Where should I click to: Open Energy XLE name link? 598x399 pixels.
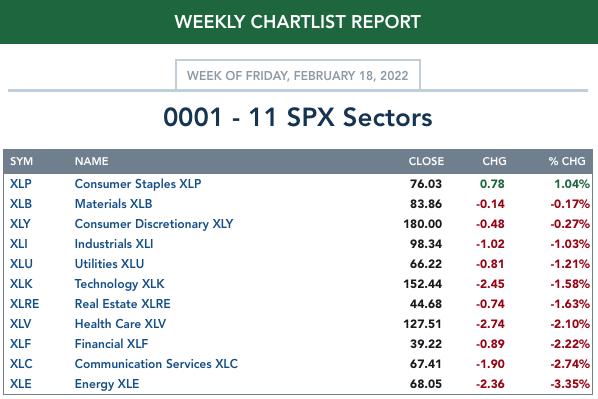[x=107, y=384]
